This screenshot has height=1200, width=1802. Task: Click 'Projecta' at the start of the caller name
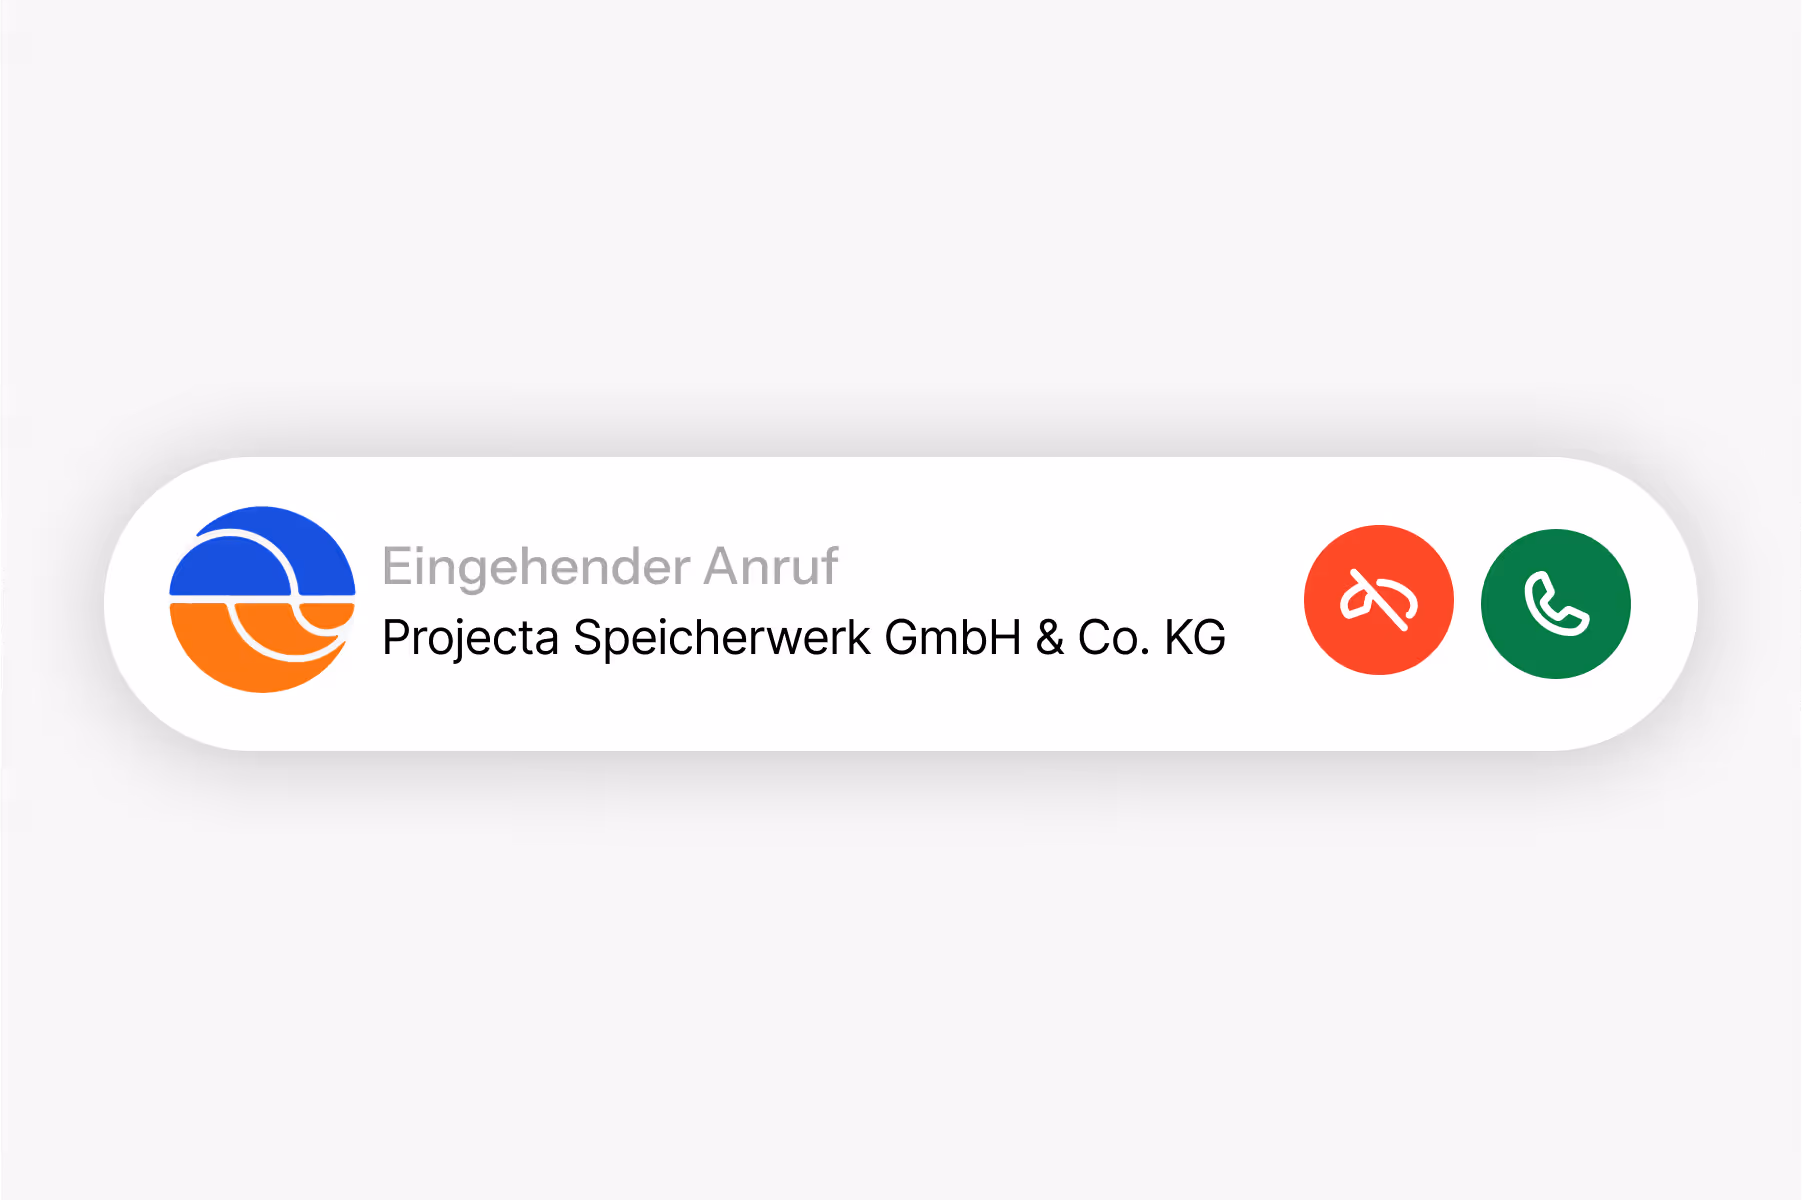point(470,640)
